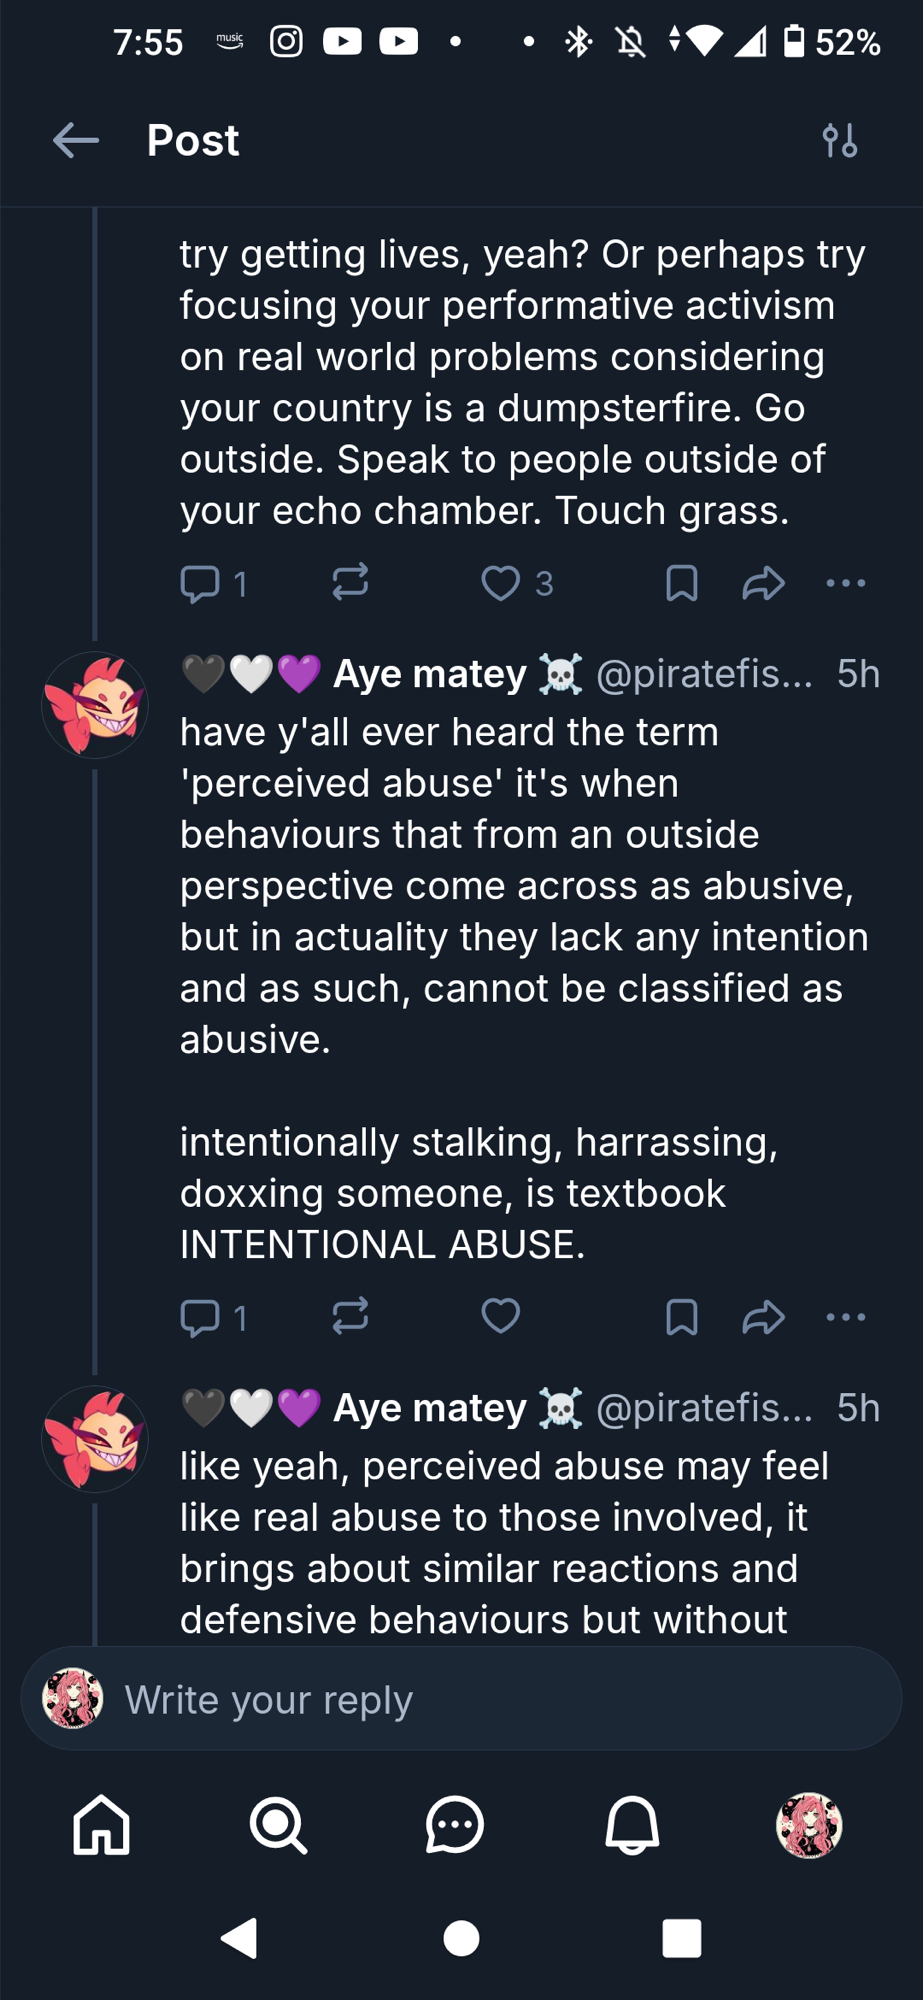Repost the 'perceived abuse' post
Viewport: 923px width, 2000px height.
[350, 1317]
